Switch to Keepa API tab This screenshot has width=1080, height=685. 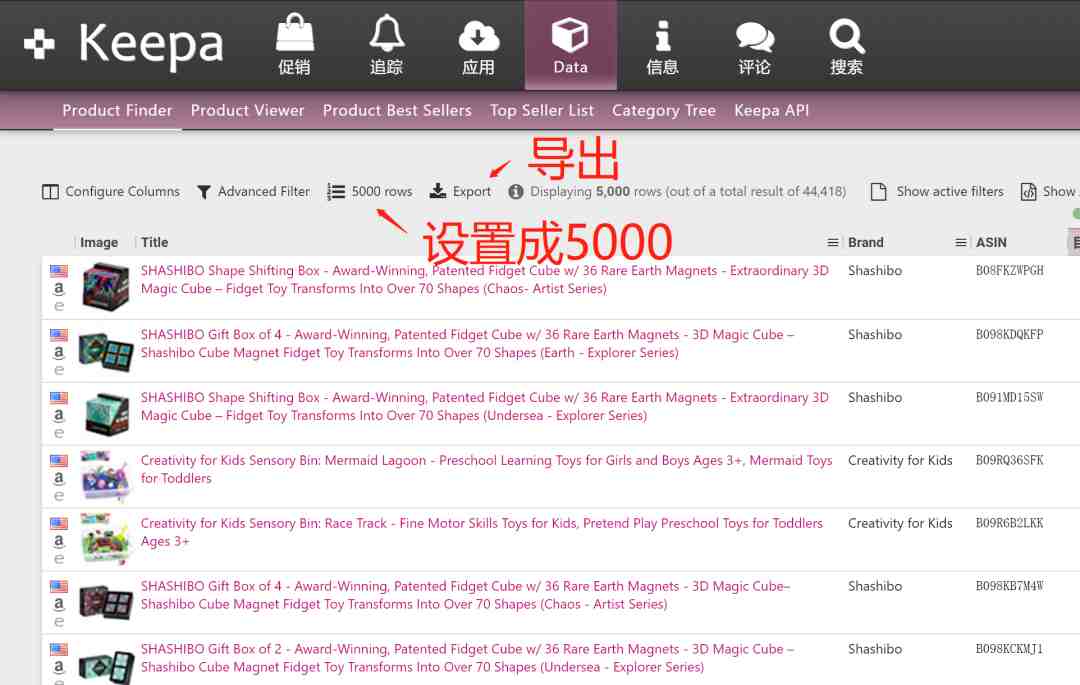point(771,110)
